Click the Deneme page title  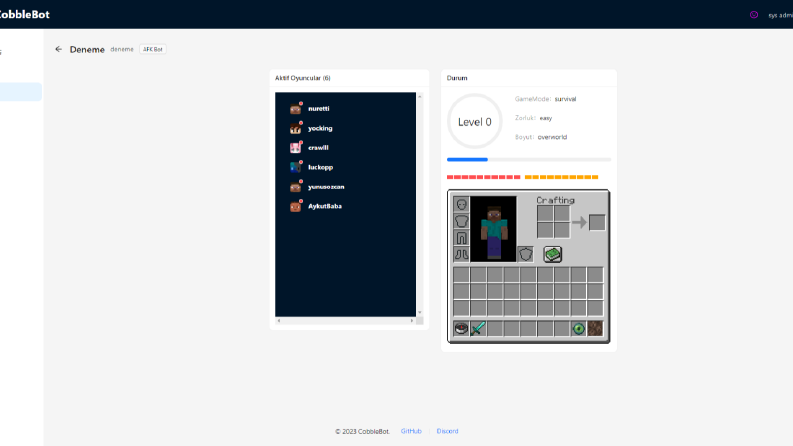coord(87,50)
